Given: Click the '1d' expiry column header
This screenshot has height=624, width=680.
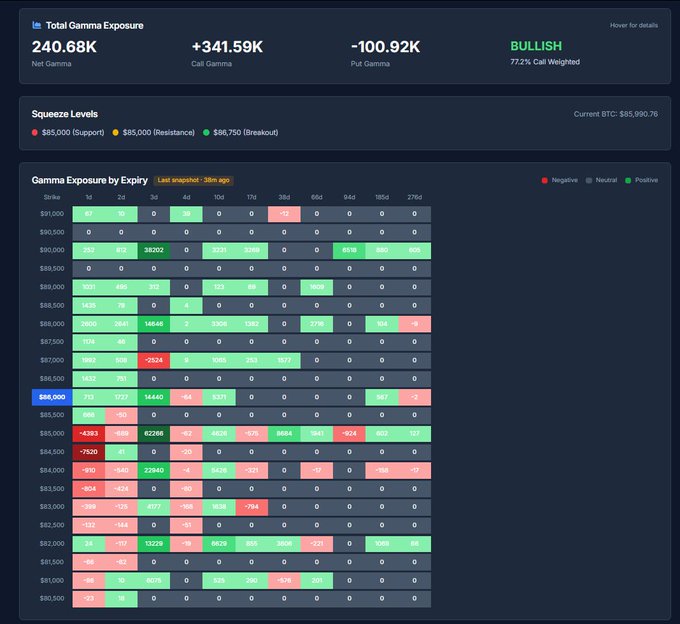Looking at the screenshot, I should pyautogui.click(x=88, y=197).
